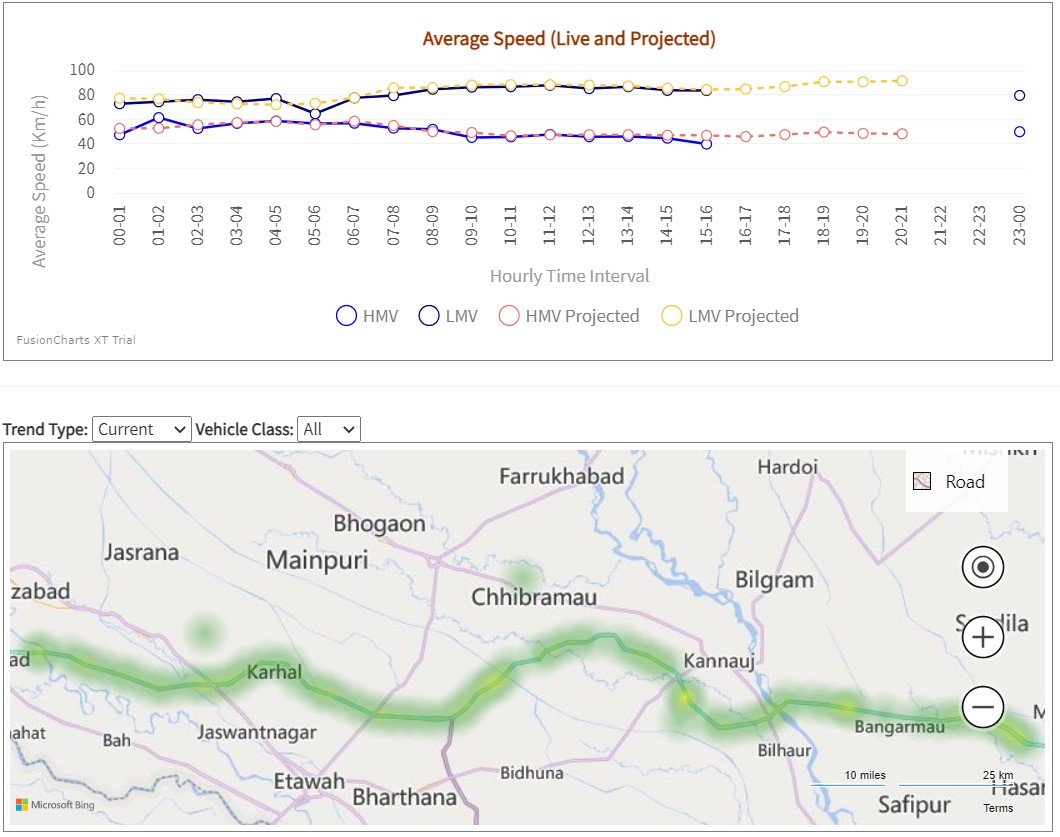This screenshot has height=837, width=1060.
Task: Click the Road map style icon
Action: point(923,482)
